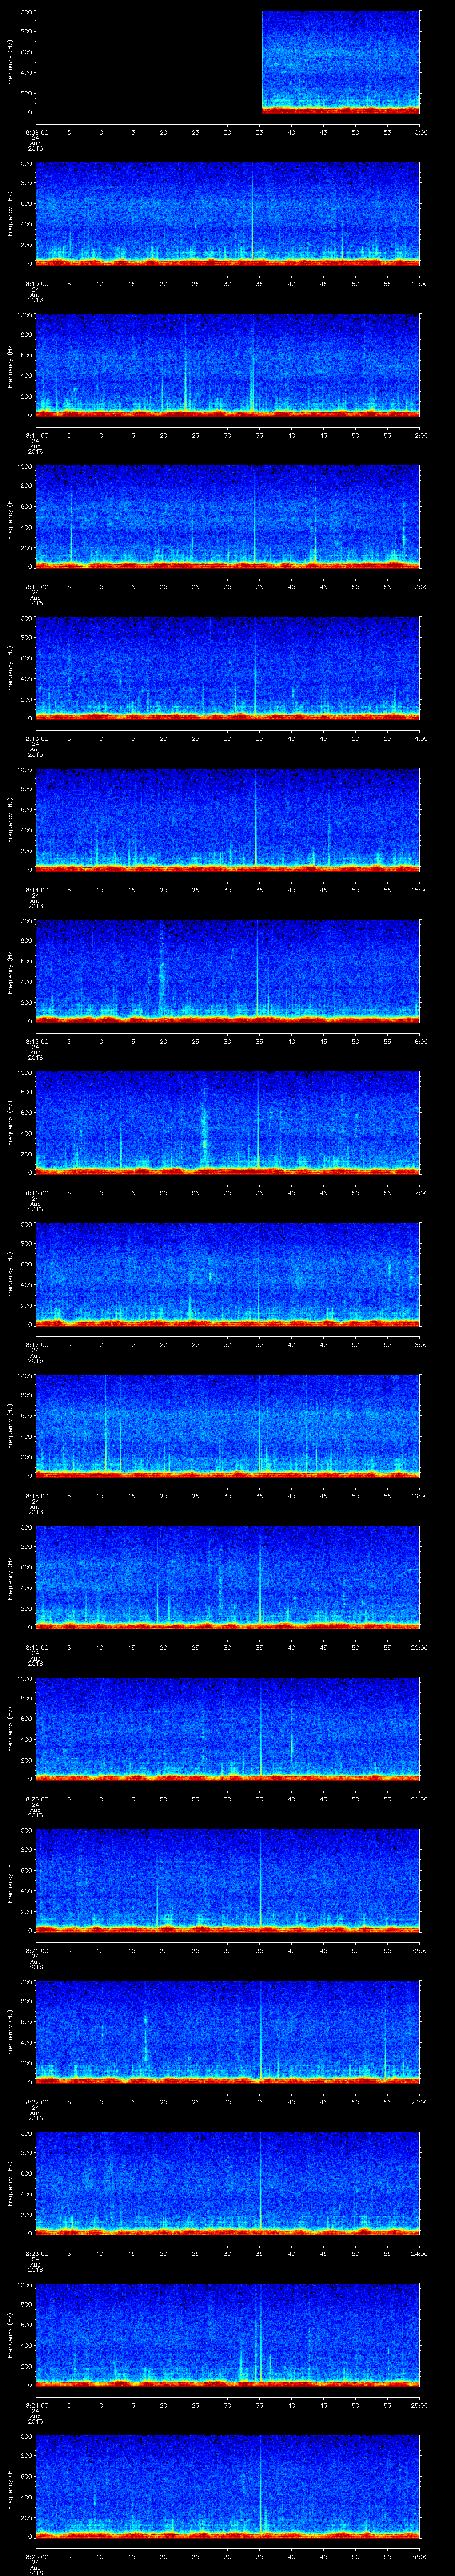
Task: Click the spectrogram beginning at 8:22:00
Action: pos(227,2031)
